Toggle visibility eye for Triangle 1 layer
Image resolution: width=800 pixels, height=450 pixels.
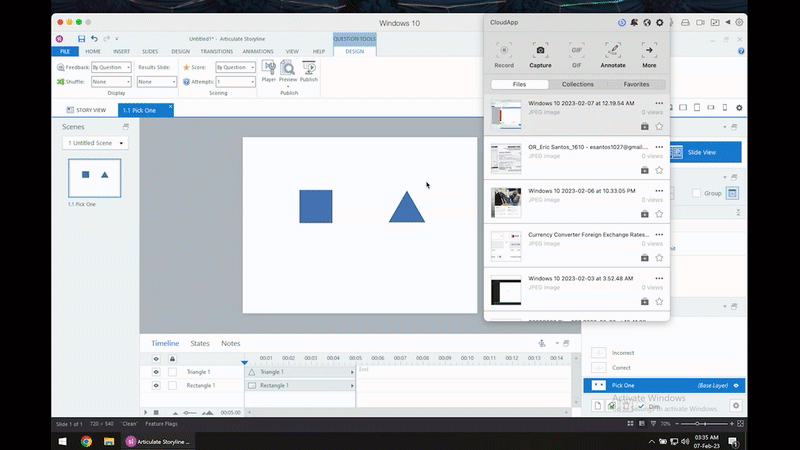click(156, 372)
